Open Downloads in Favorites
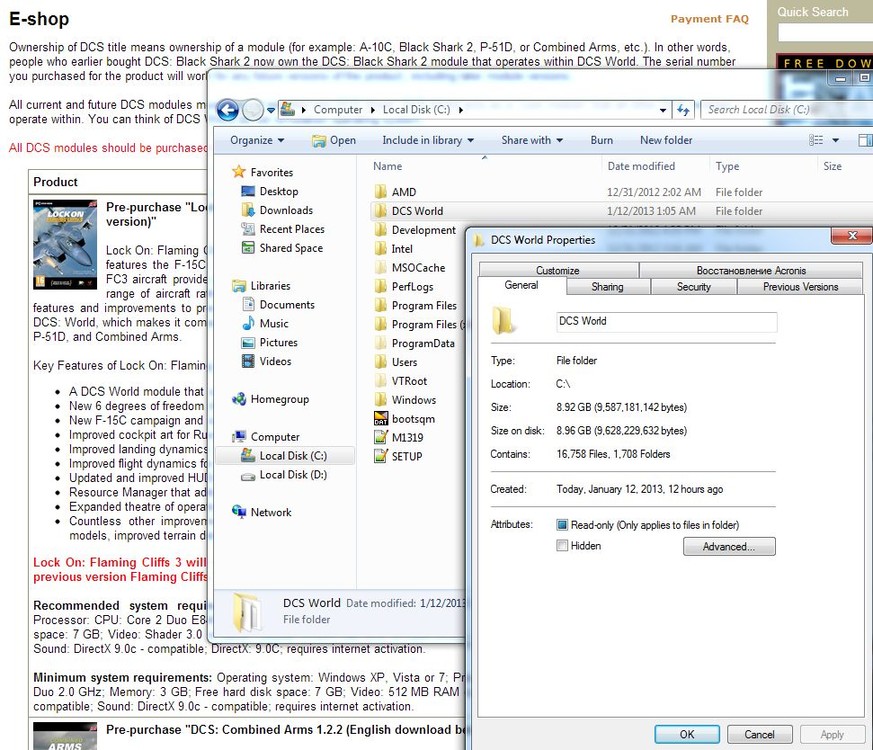The width and height of the screenshot is (873, 750). coord(277,210)
